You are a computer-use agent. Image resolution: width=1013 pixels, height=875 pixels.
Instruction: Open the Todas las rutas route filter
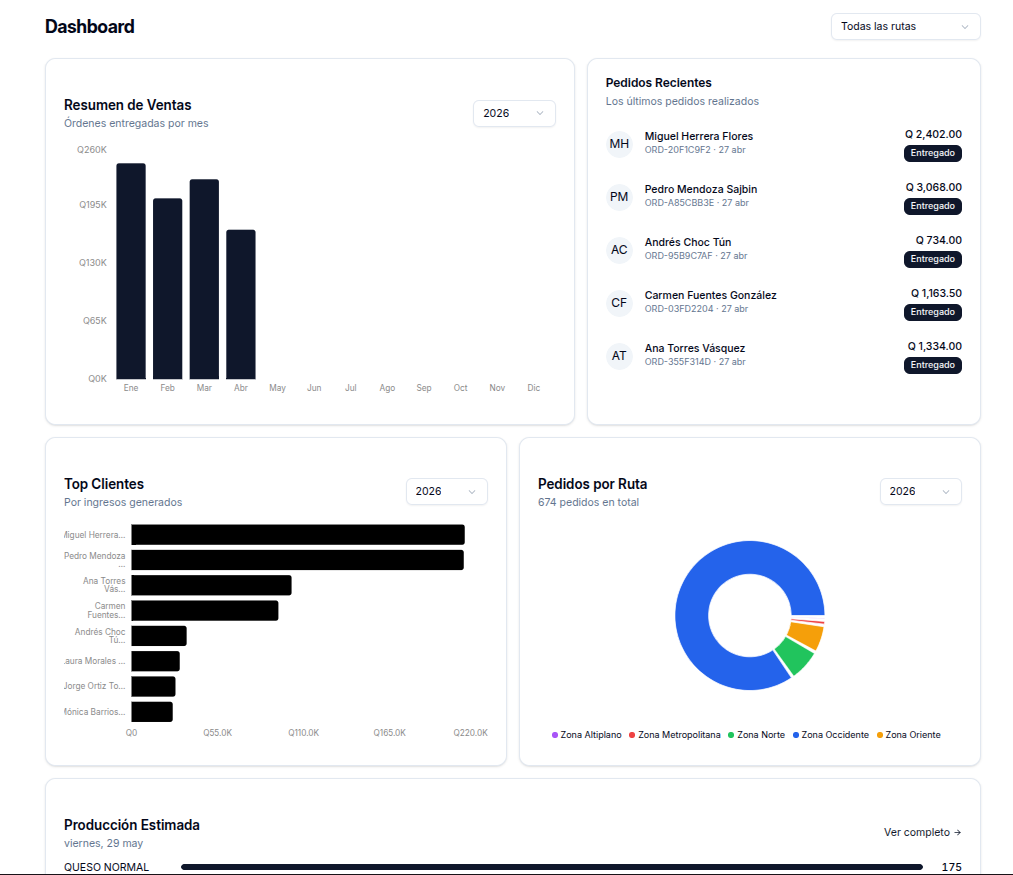tap(905, 26)
